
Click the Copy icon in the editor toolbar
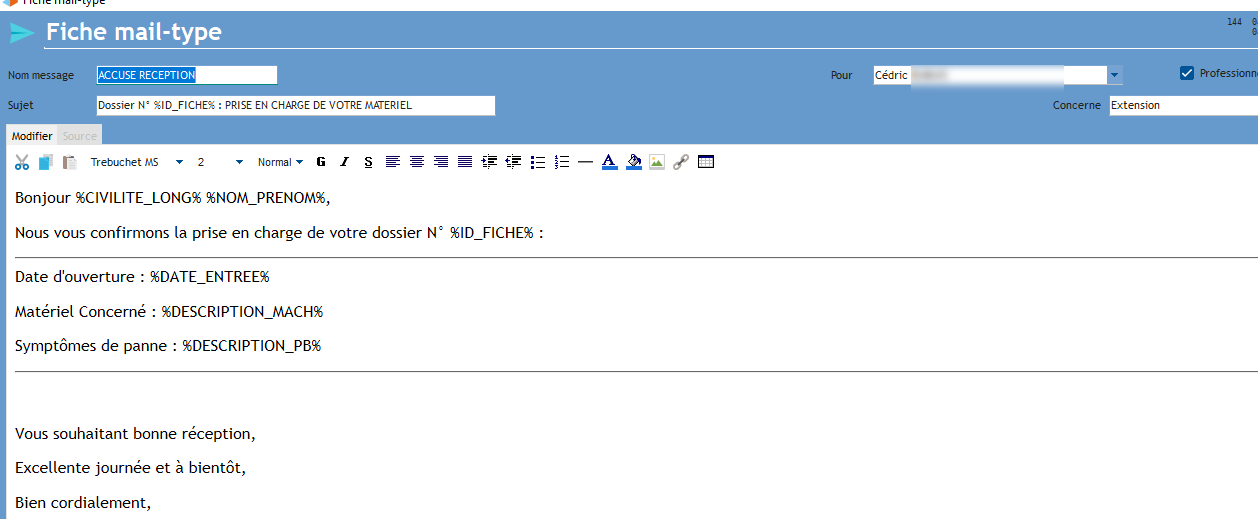[x=46, y=162]
